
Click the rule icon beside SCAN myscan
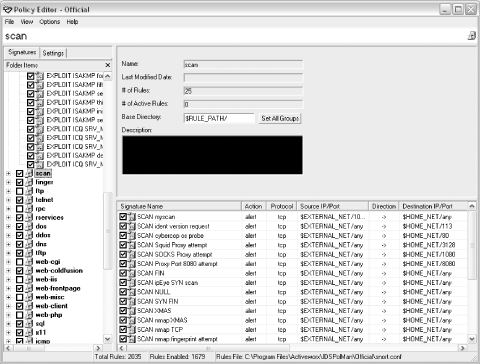[132, 217]
